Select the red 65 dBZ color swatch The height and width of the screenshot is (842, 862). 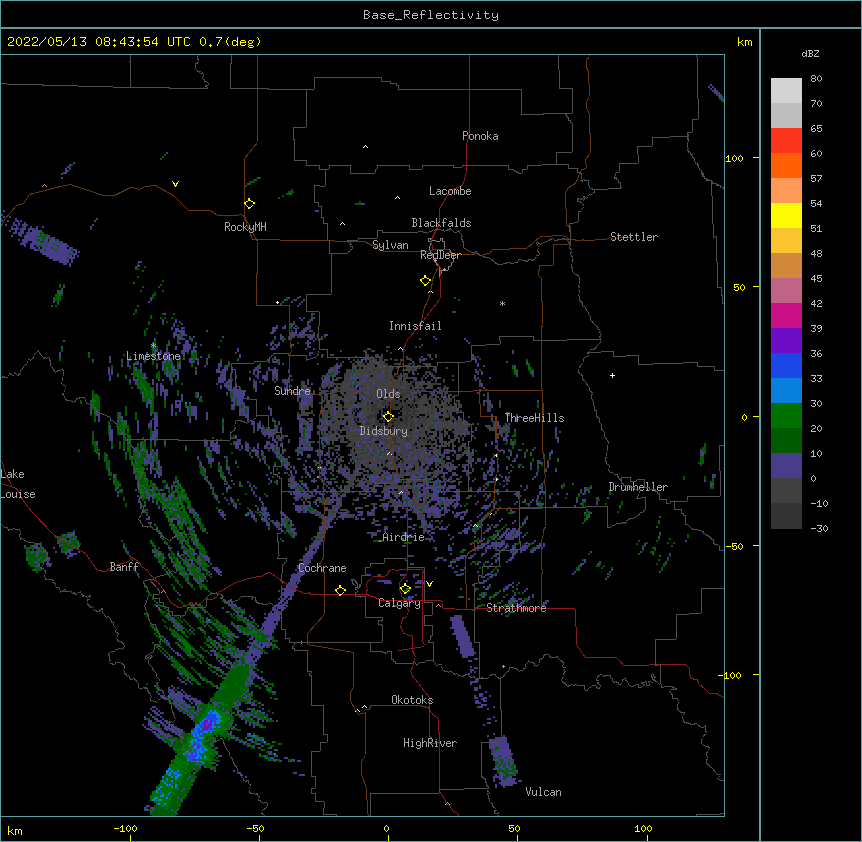click(786, 141)
